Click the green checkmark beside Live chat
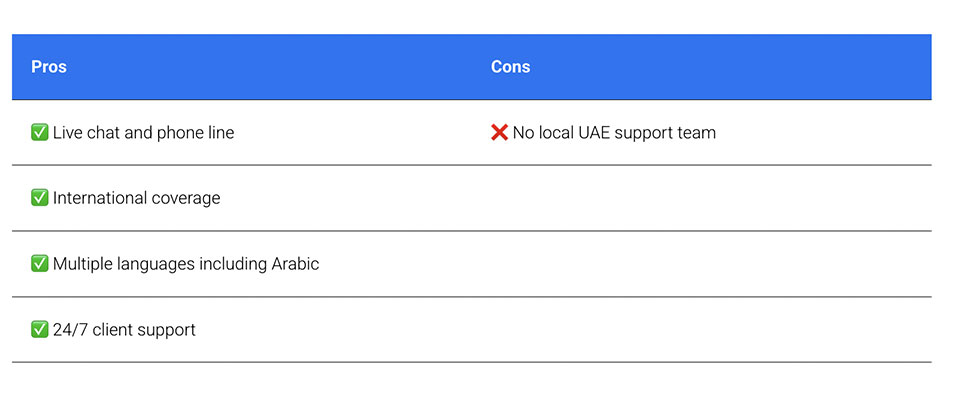This screenshot has width=976, height=411. tap(40, 132)
